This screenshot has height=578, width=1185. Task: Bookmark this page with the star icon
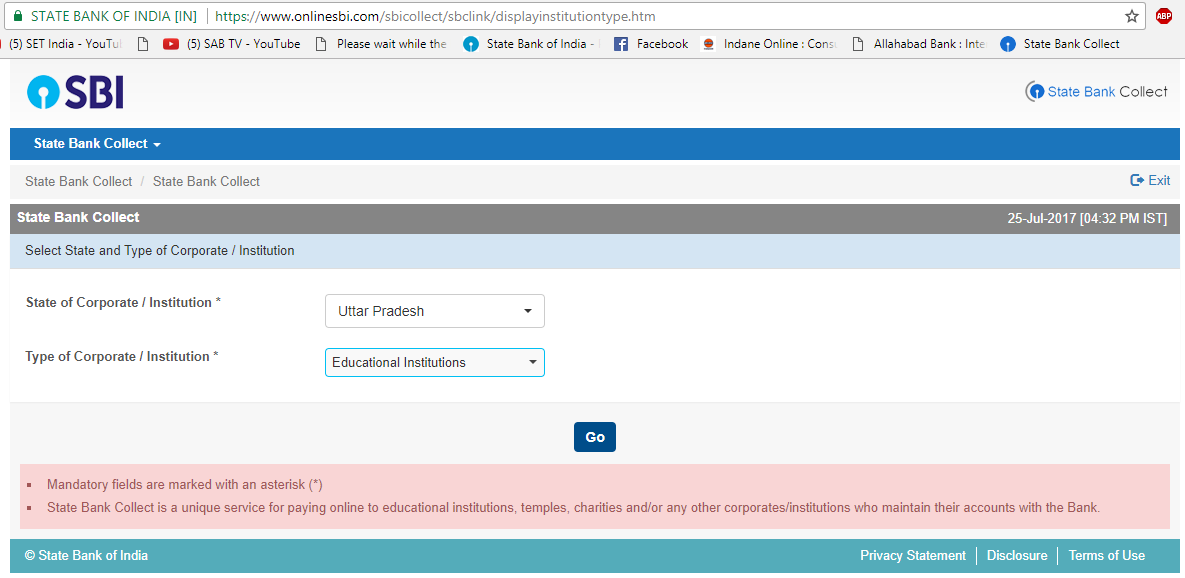point(1131,16)
